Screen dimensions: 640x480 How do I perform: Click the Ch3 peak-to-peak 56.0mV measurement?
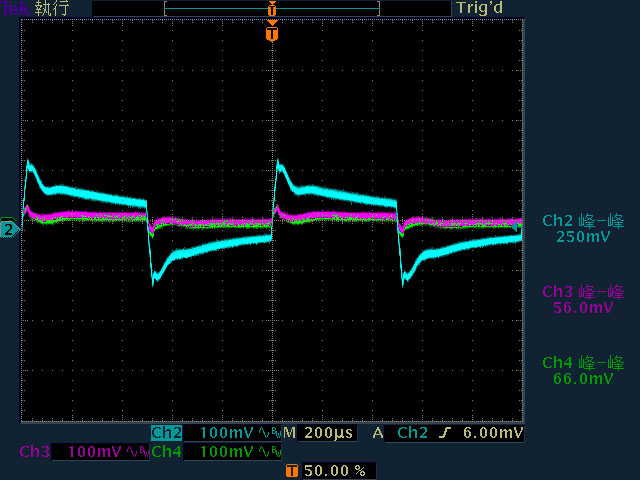(583, 299)
